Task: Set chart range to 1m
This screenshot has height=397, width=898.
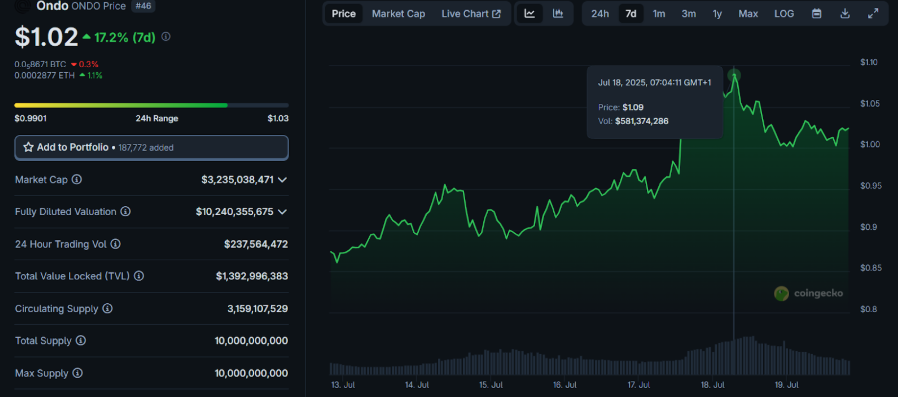Action: [x=659, y=14]
